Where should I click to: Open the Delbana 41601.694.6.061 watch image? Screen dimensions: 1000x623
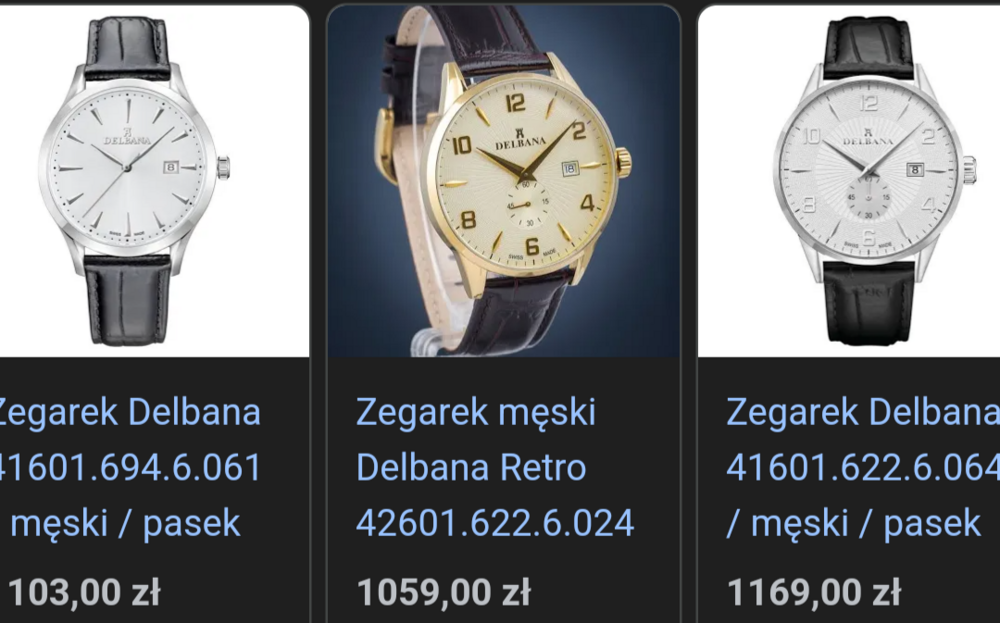pos(154,181)
